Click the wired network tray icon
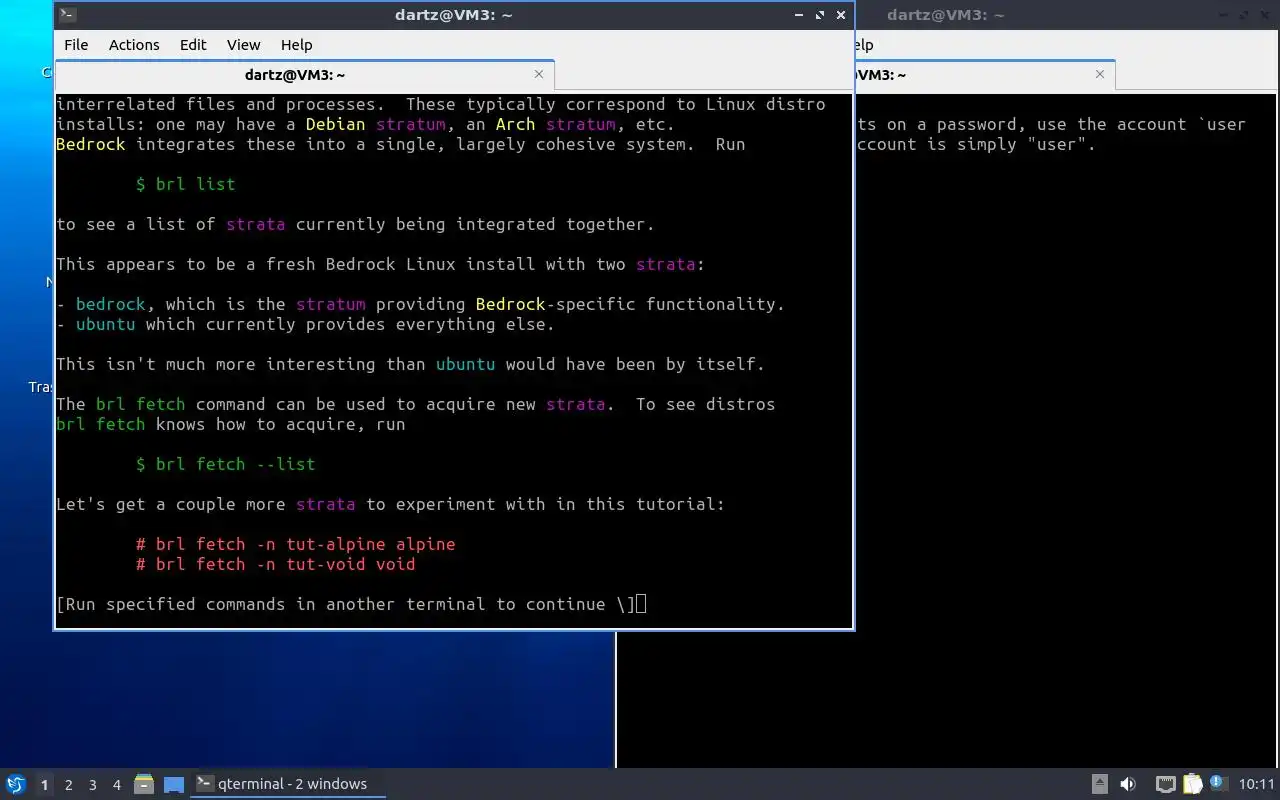1280x800 pixels. pyautogui.click(x=1166, y=784)
